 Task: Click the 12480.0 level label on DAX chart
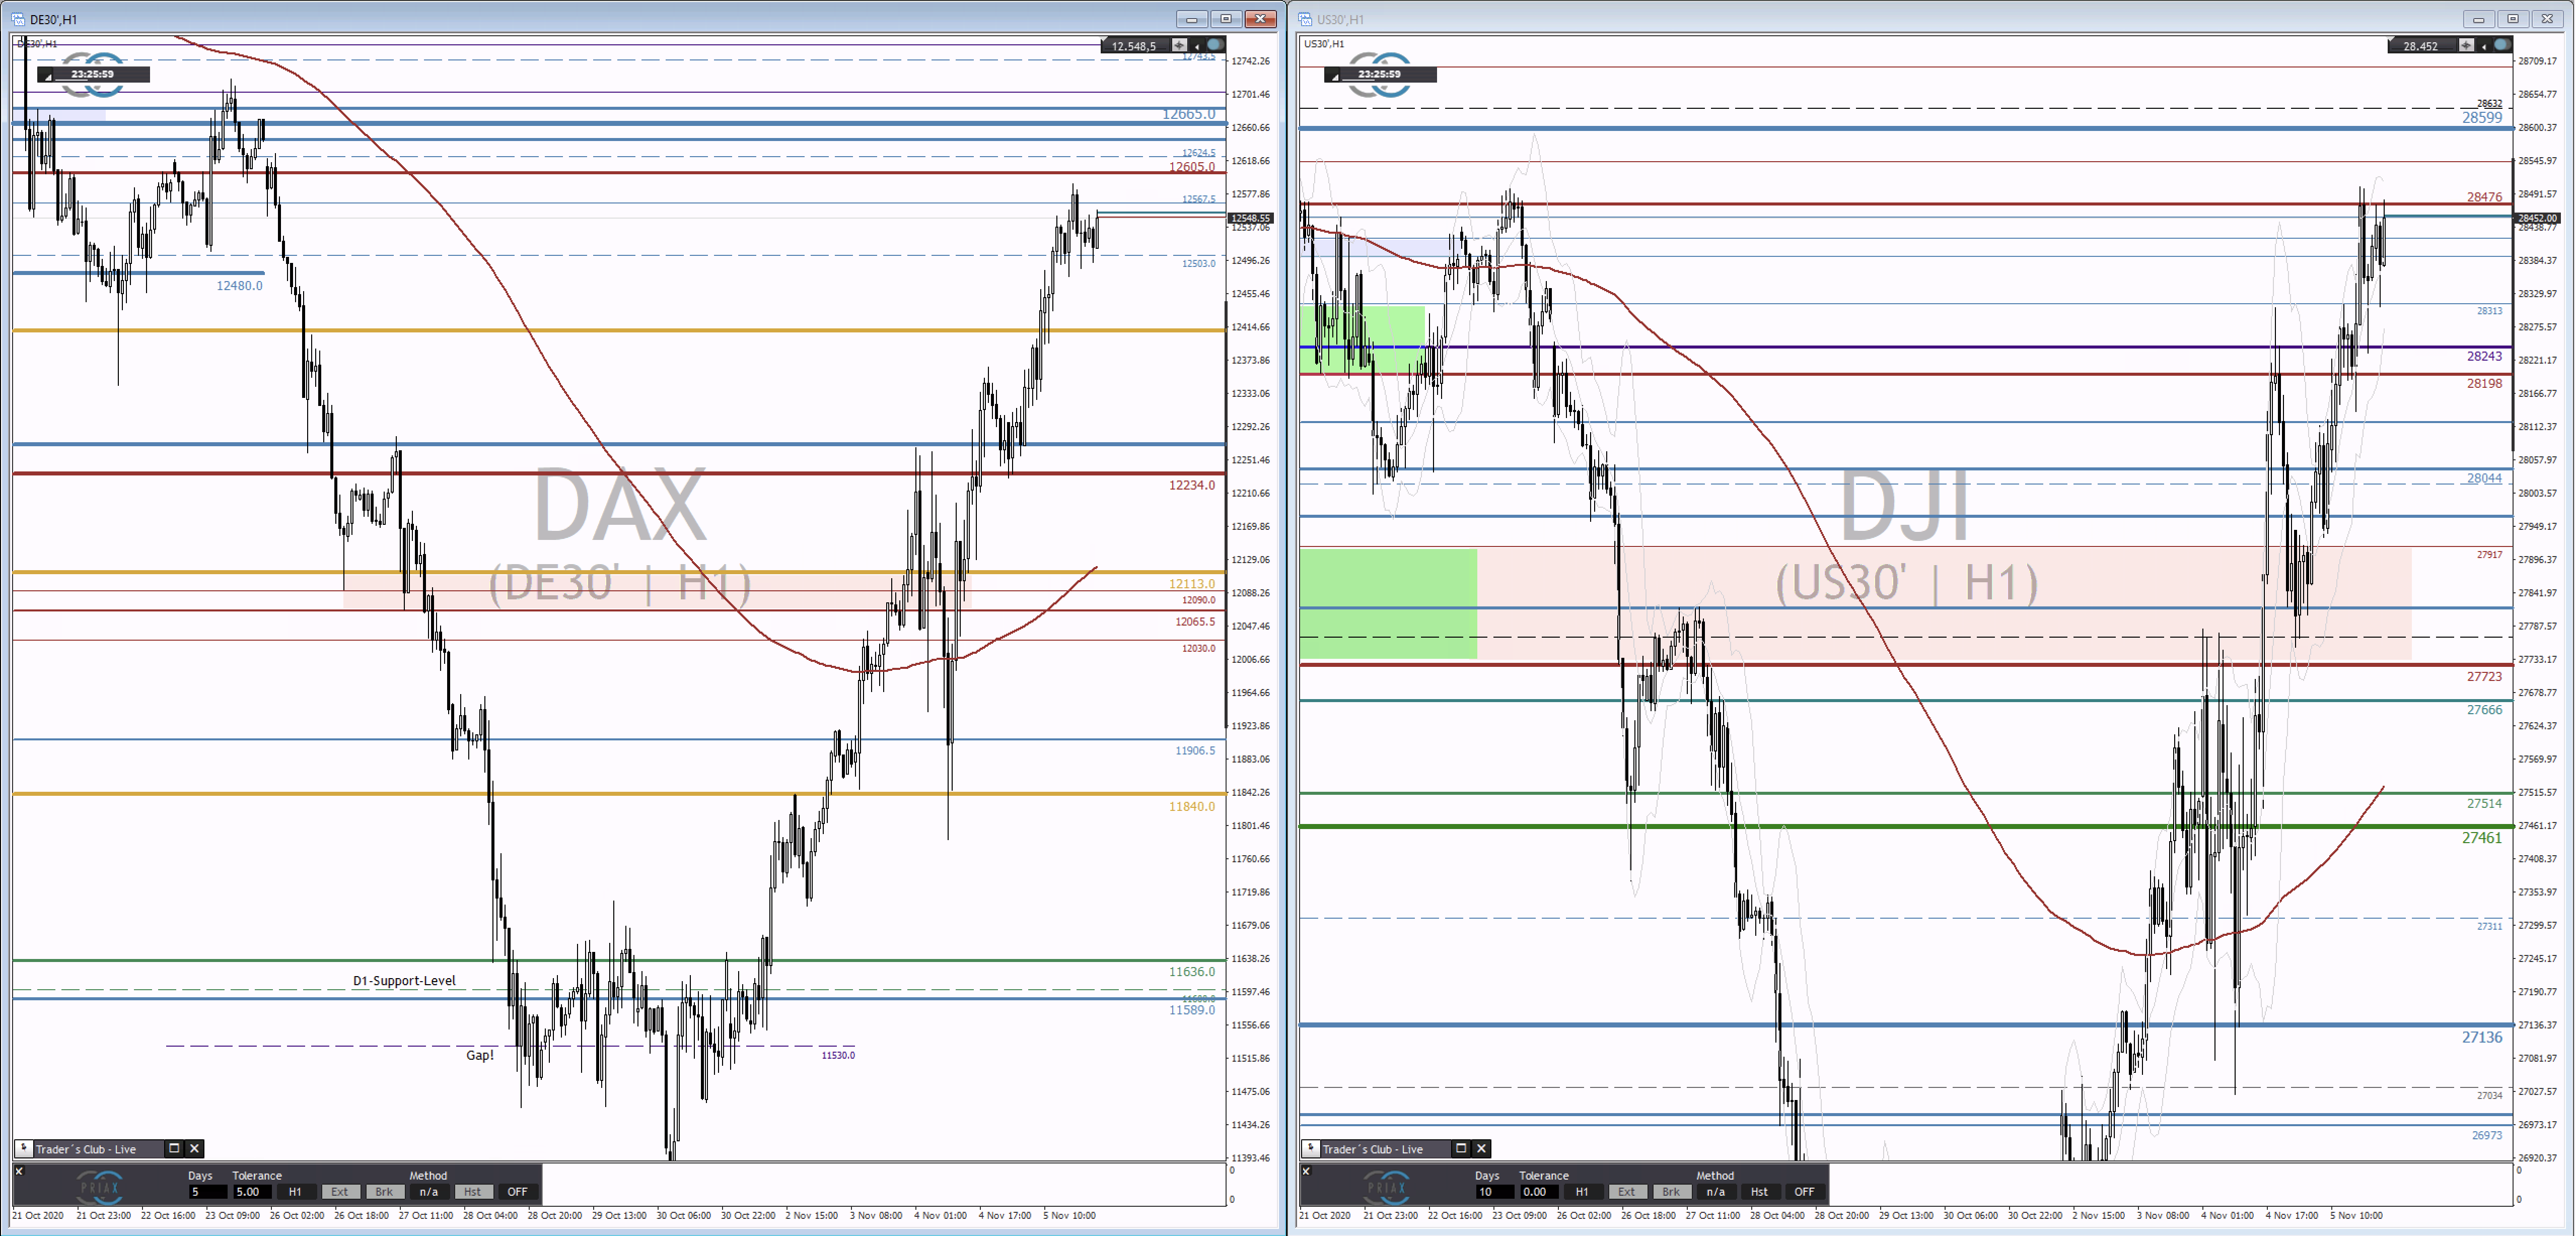point(240,285)
